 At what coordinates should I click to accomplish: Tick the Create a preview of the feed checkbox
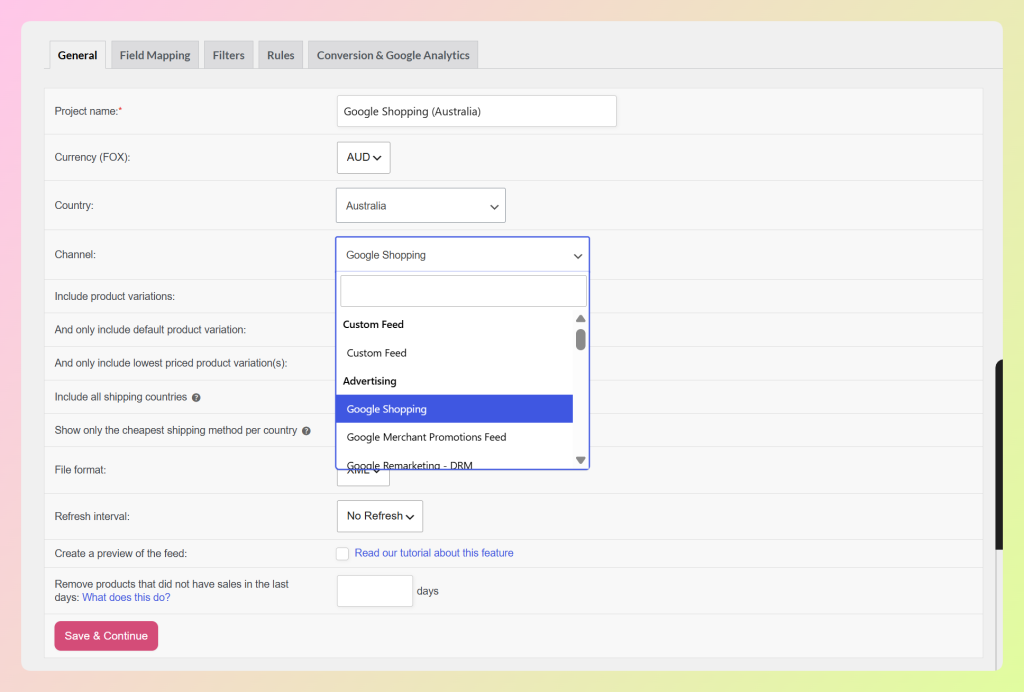coord(342,554)
